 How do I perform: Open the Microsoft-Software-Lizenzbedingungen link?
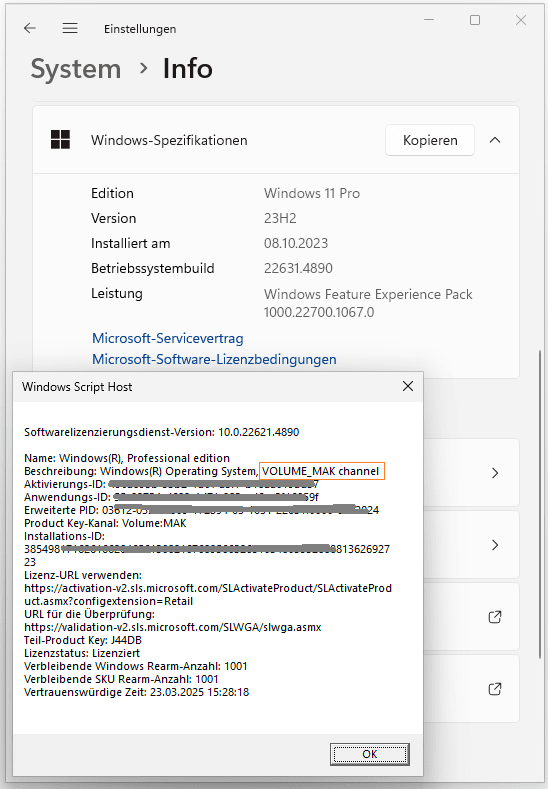pyautogui.click(x=214, y=359)
